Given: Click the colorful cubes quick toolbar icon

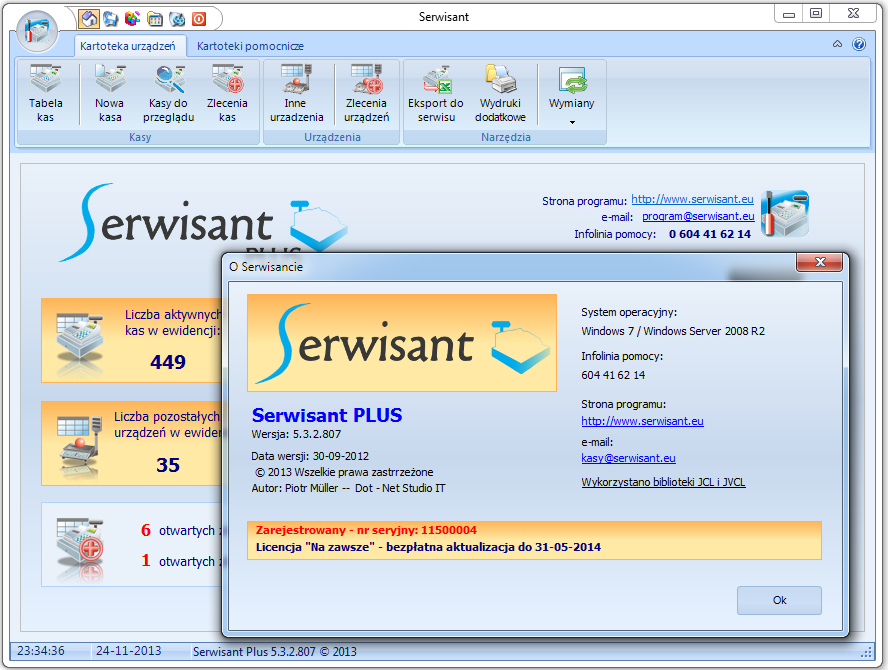Looking at the screenshot, I should click(133, 19).
